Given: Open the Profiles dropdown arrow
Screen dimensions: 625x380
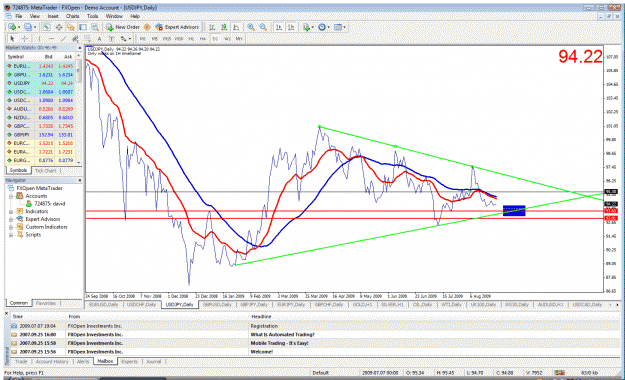Looking at the screenshot, I should (x=35, y=27).
